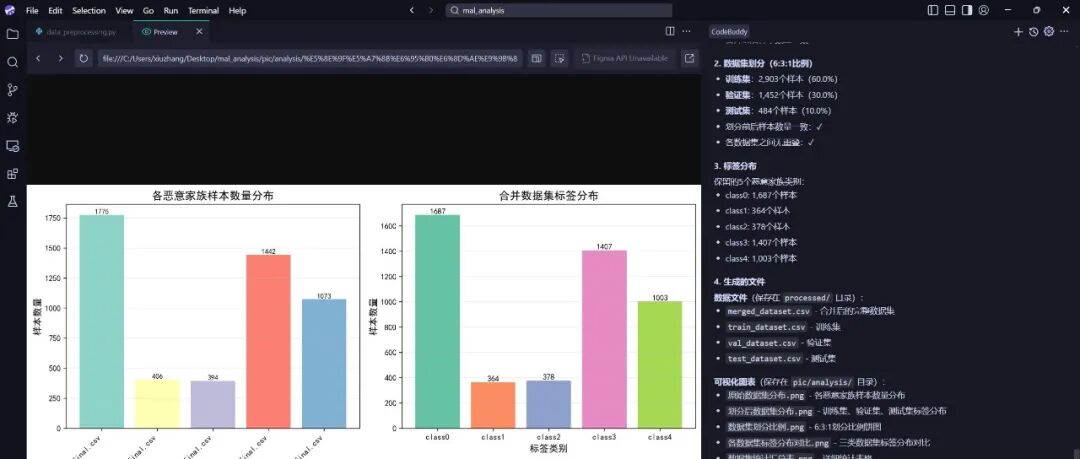Screen dimensions: 1080x459
Task: Open the Run menu
Action: pyautogui.click(x=171, y=10)
